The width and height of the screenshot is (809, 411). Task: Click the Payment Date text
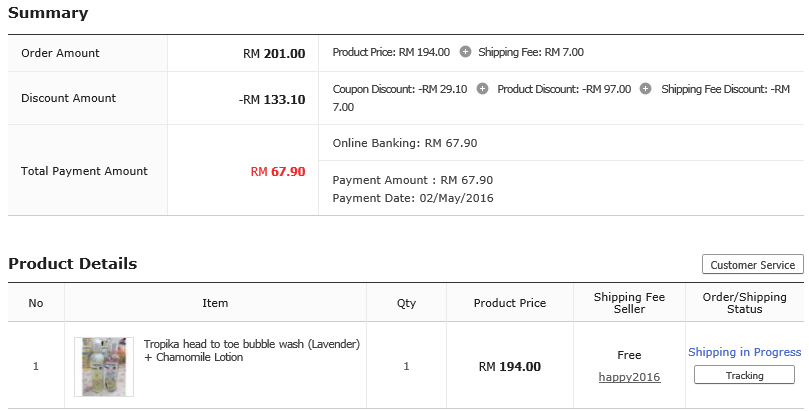pyautogui.click(x=413, y=198)
